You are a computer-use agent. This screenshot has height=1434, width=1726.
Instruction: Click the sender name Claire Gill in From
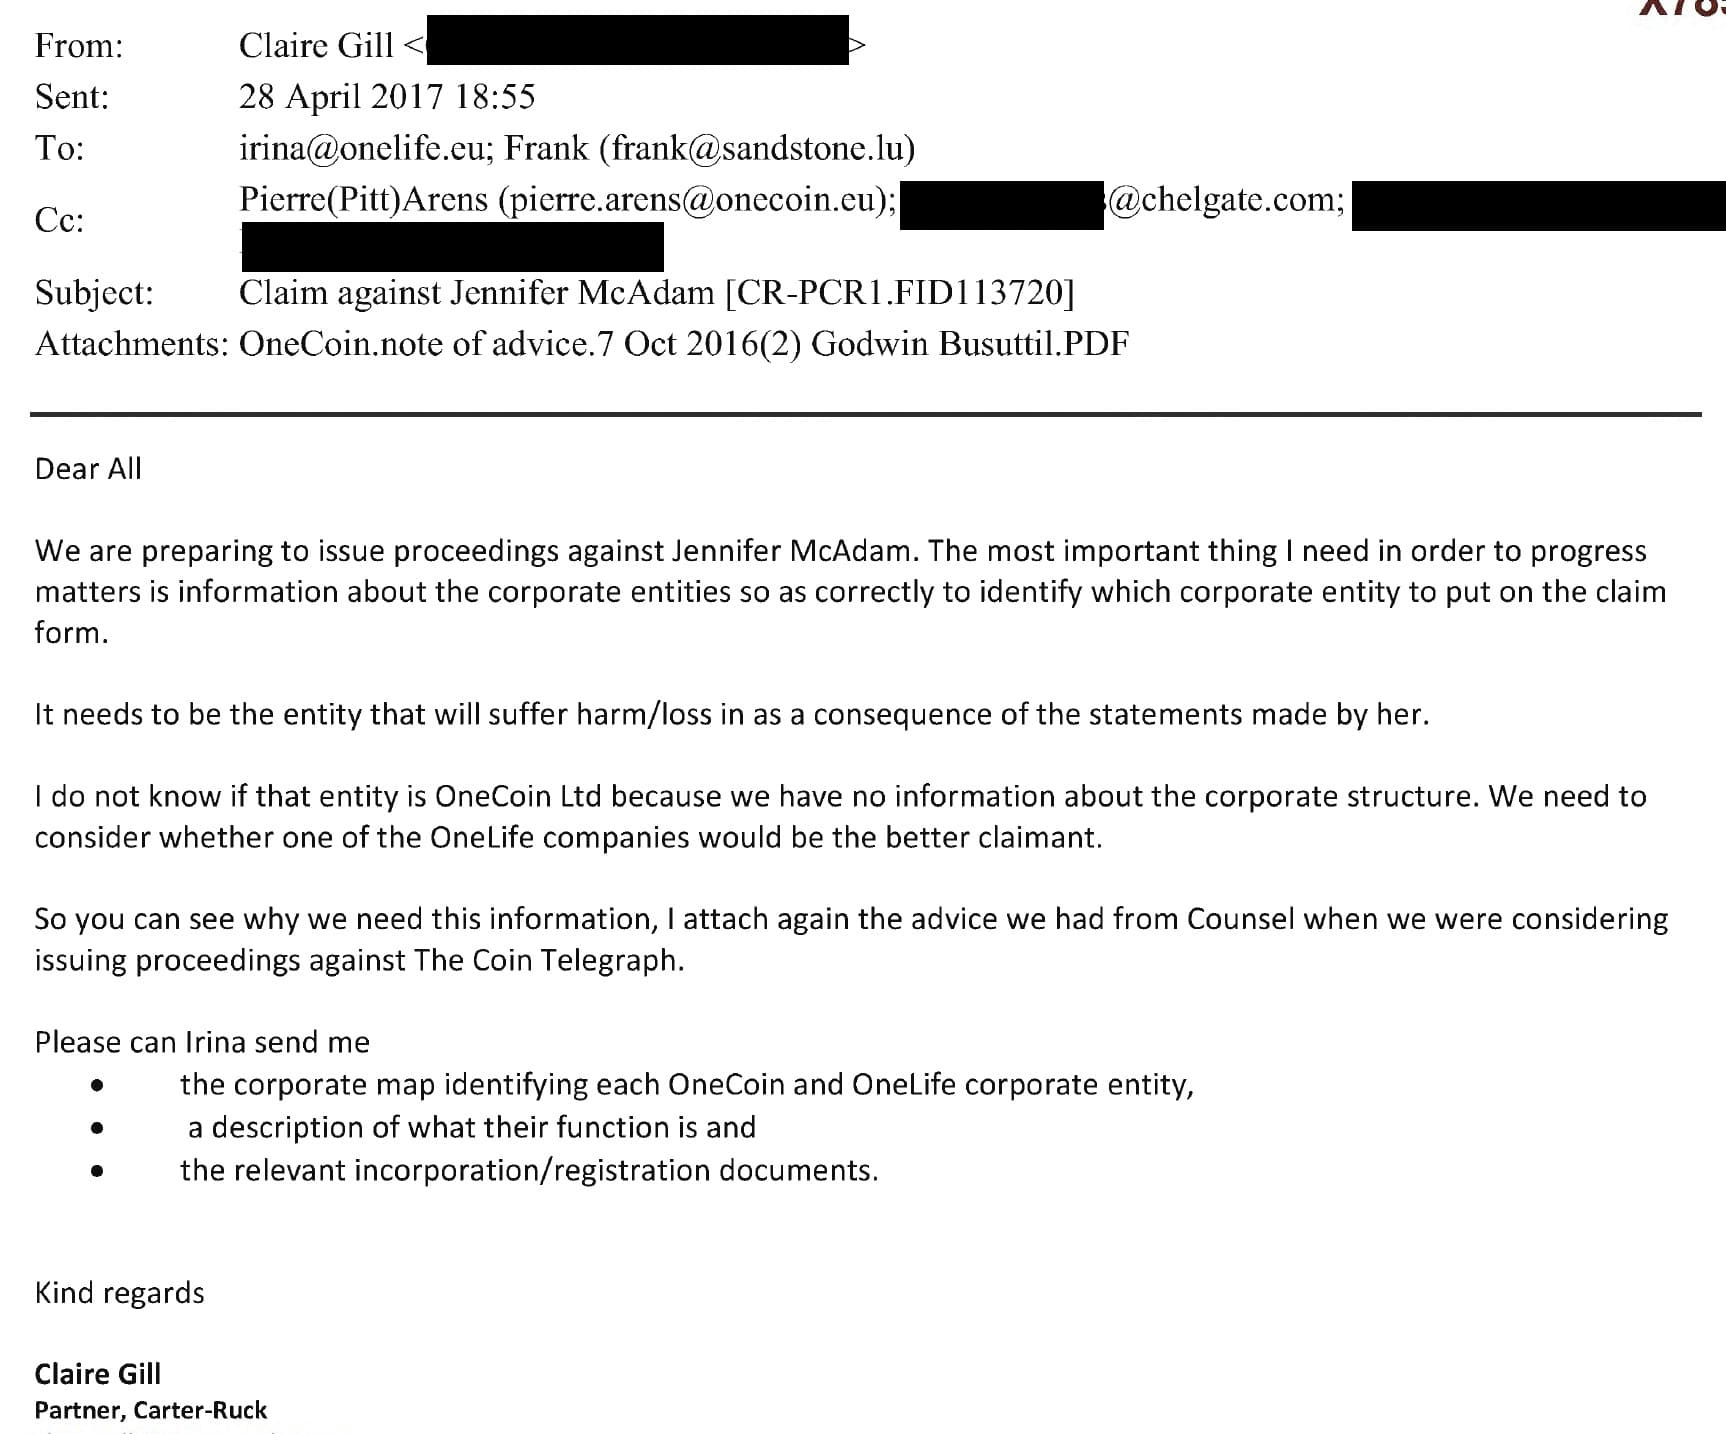(316, 45)
